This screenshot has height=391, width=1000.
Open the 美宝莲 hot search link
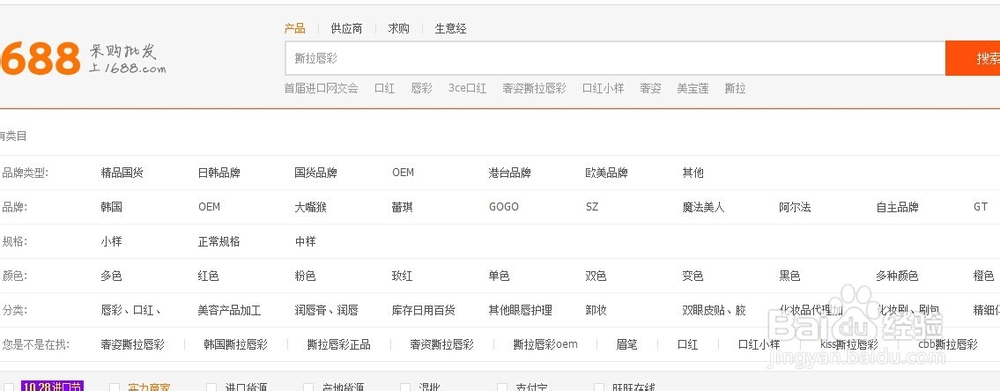click(x=693, y=89)
